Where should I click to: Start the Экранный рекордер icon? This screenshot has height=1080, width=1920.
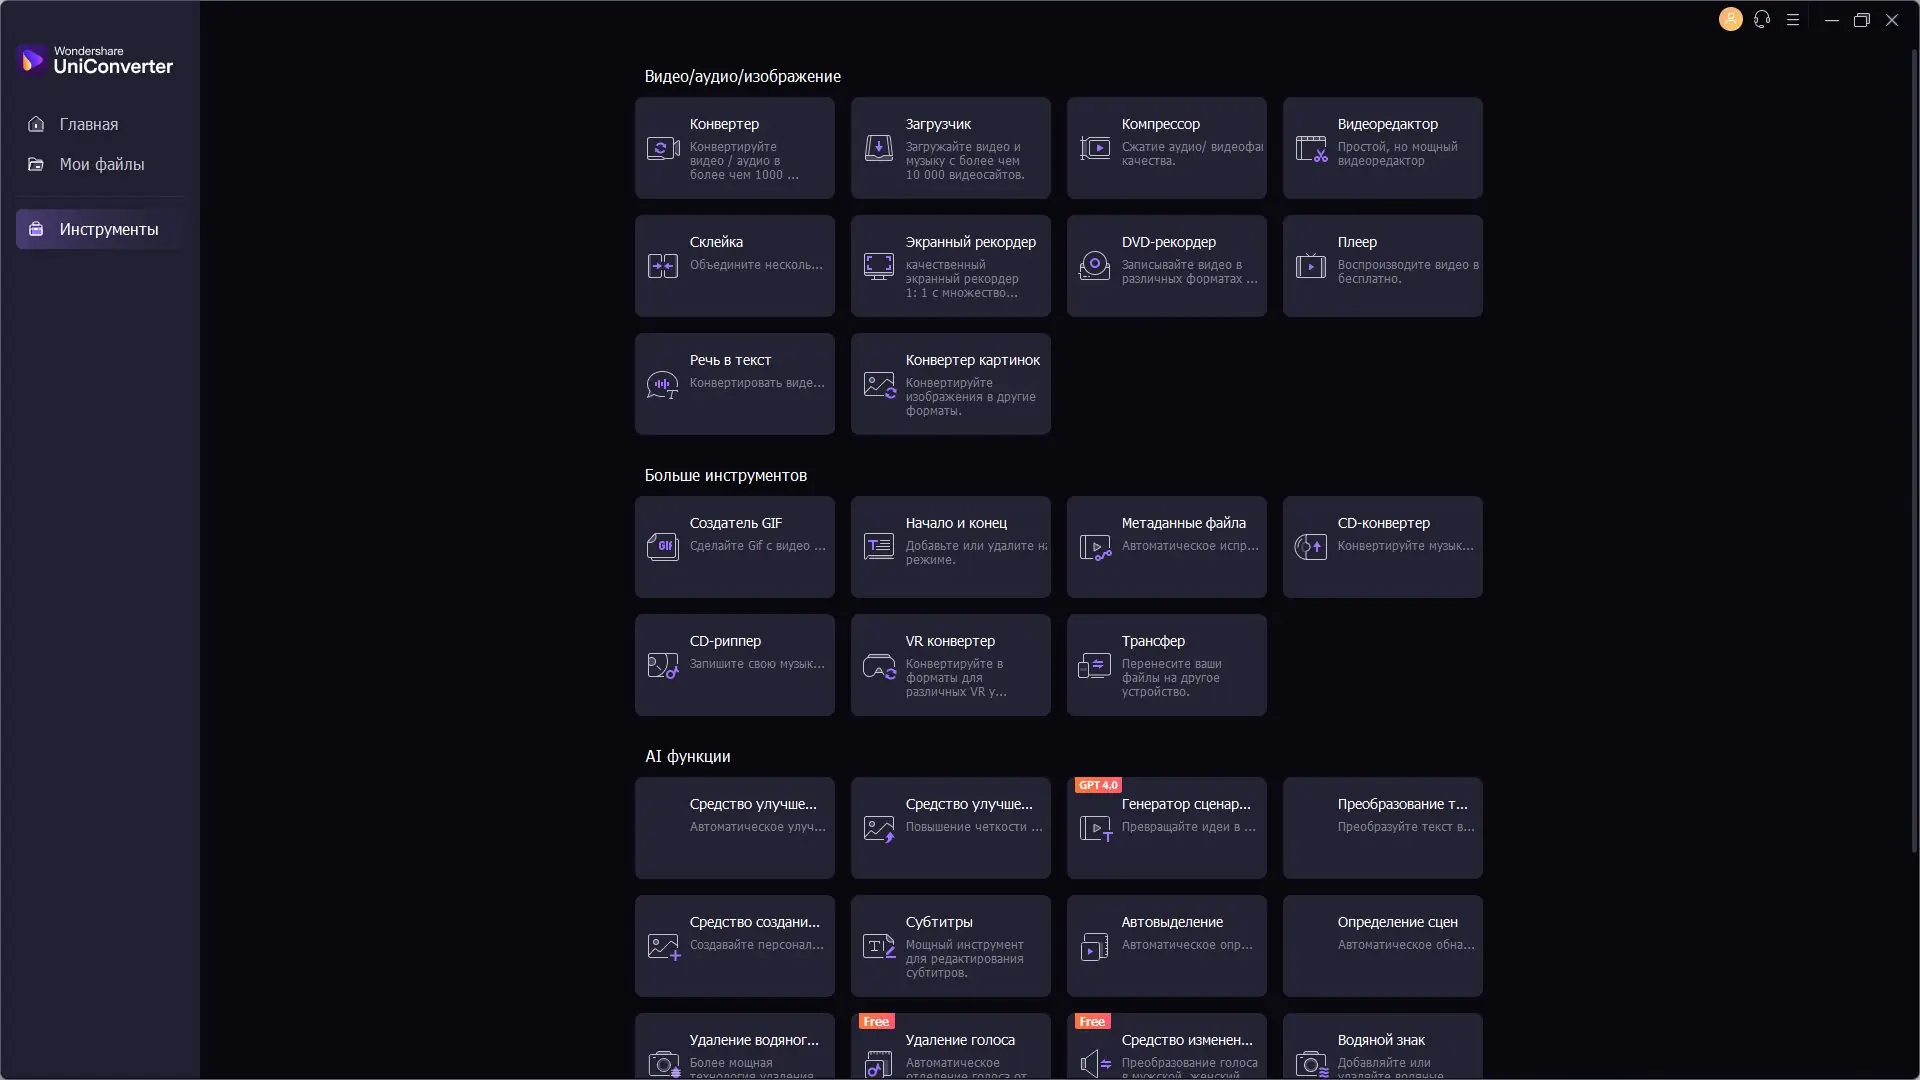coord(878,266)
